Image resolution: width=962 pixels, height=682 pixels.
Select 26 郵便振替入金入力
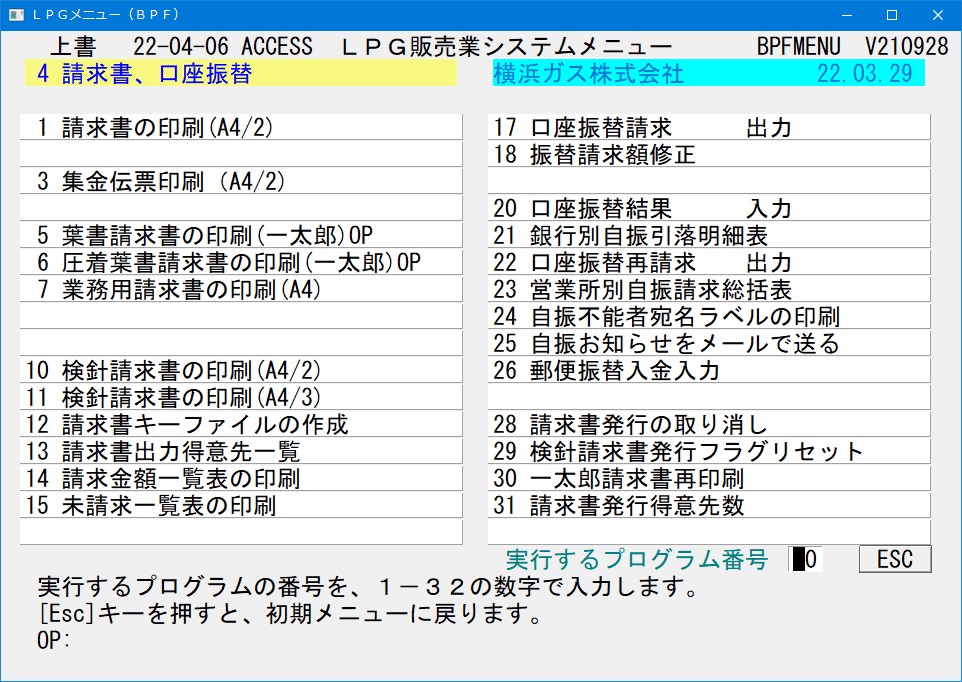point(709,370)
